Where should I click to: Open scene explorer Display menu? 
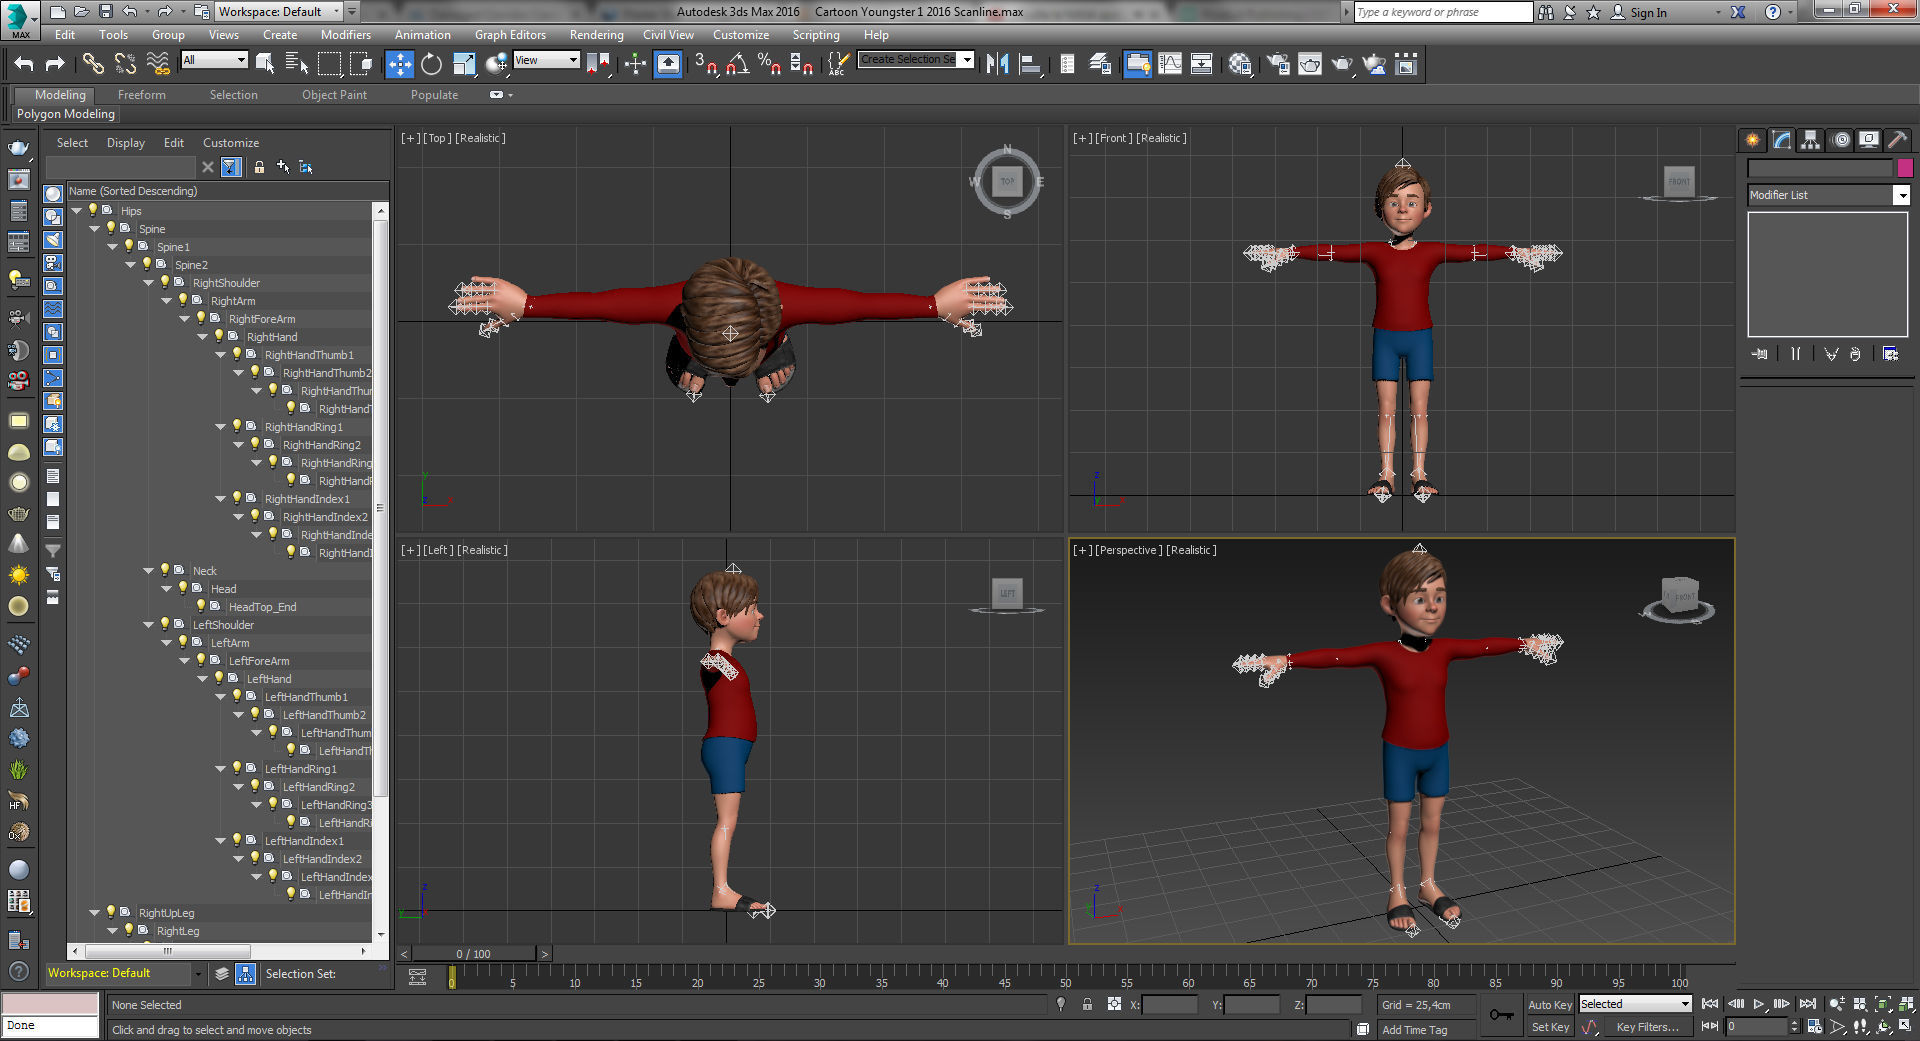pyautogui.click(x=126, y=143)
